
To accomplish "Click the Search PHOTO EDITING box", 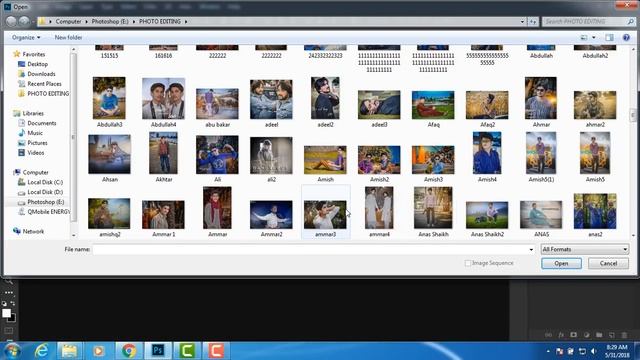I will pyautogui.click(x=588, y=21).
